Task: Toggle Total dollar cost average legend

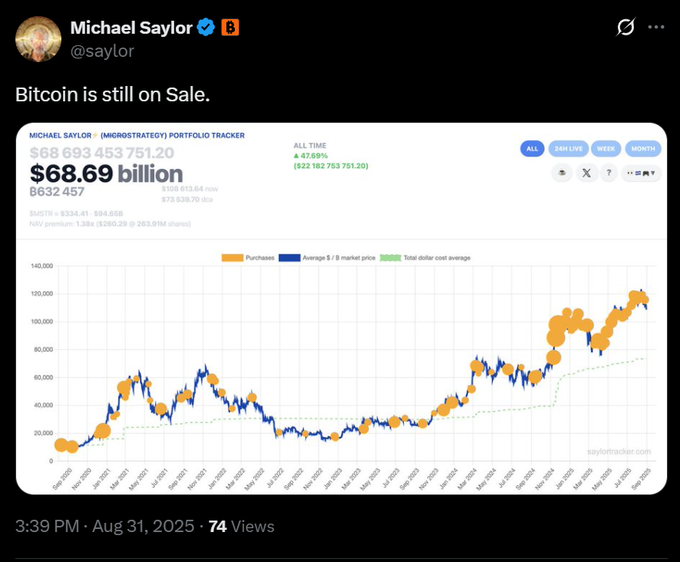Action: pos(425,258)
